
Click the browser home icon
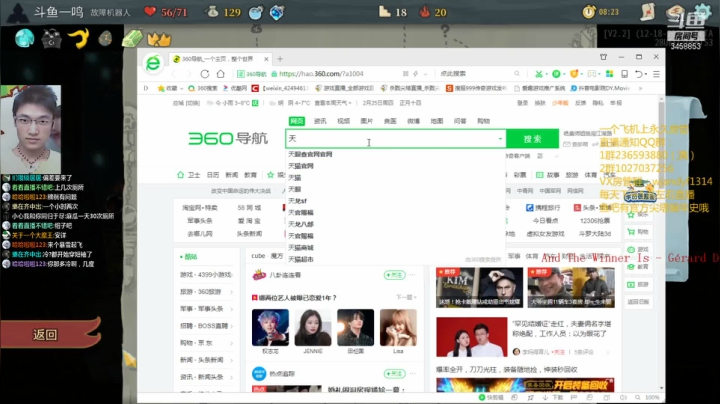tap(221, 74)
